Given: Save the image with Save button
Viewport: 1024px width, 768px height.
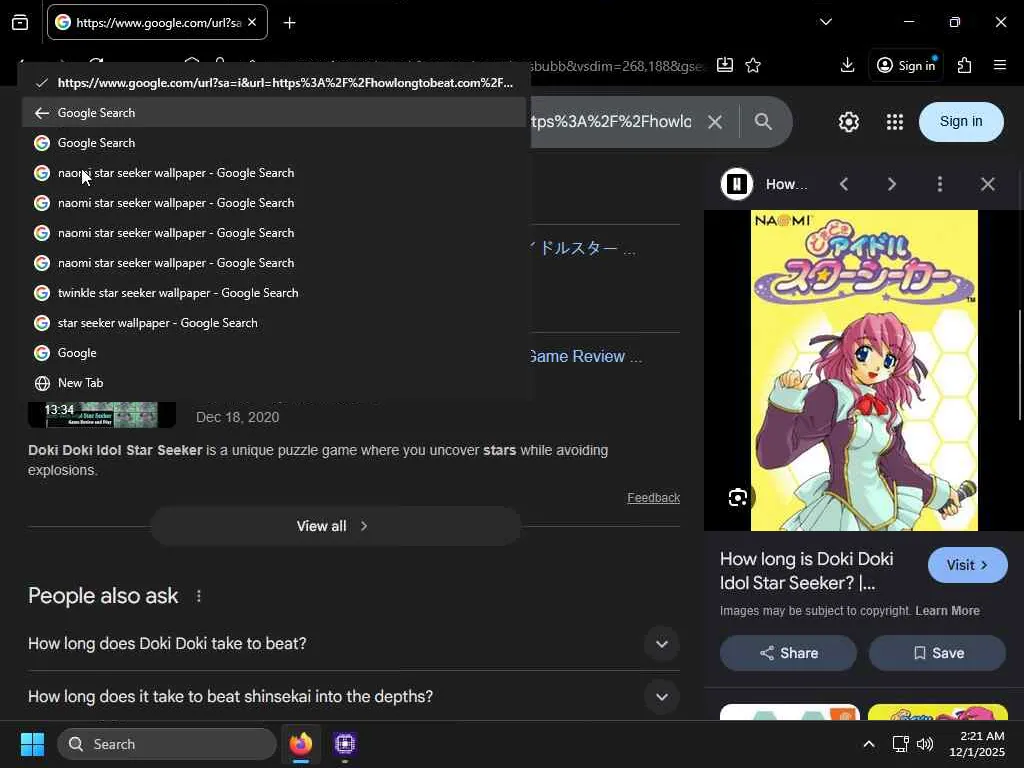Looking at the screenshot, I should [937, 653].
